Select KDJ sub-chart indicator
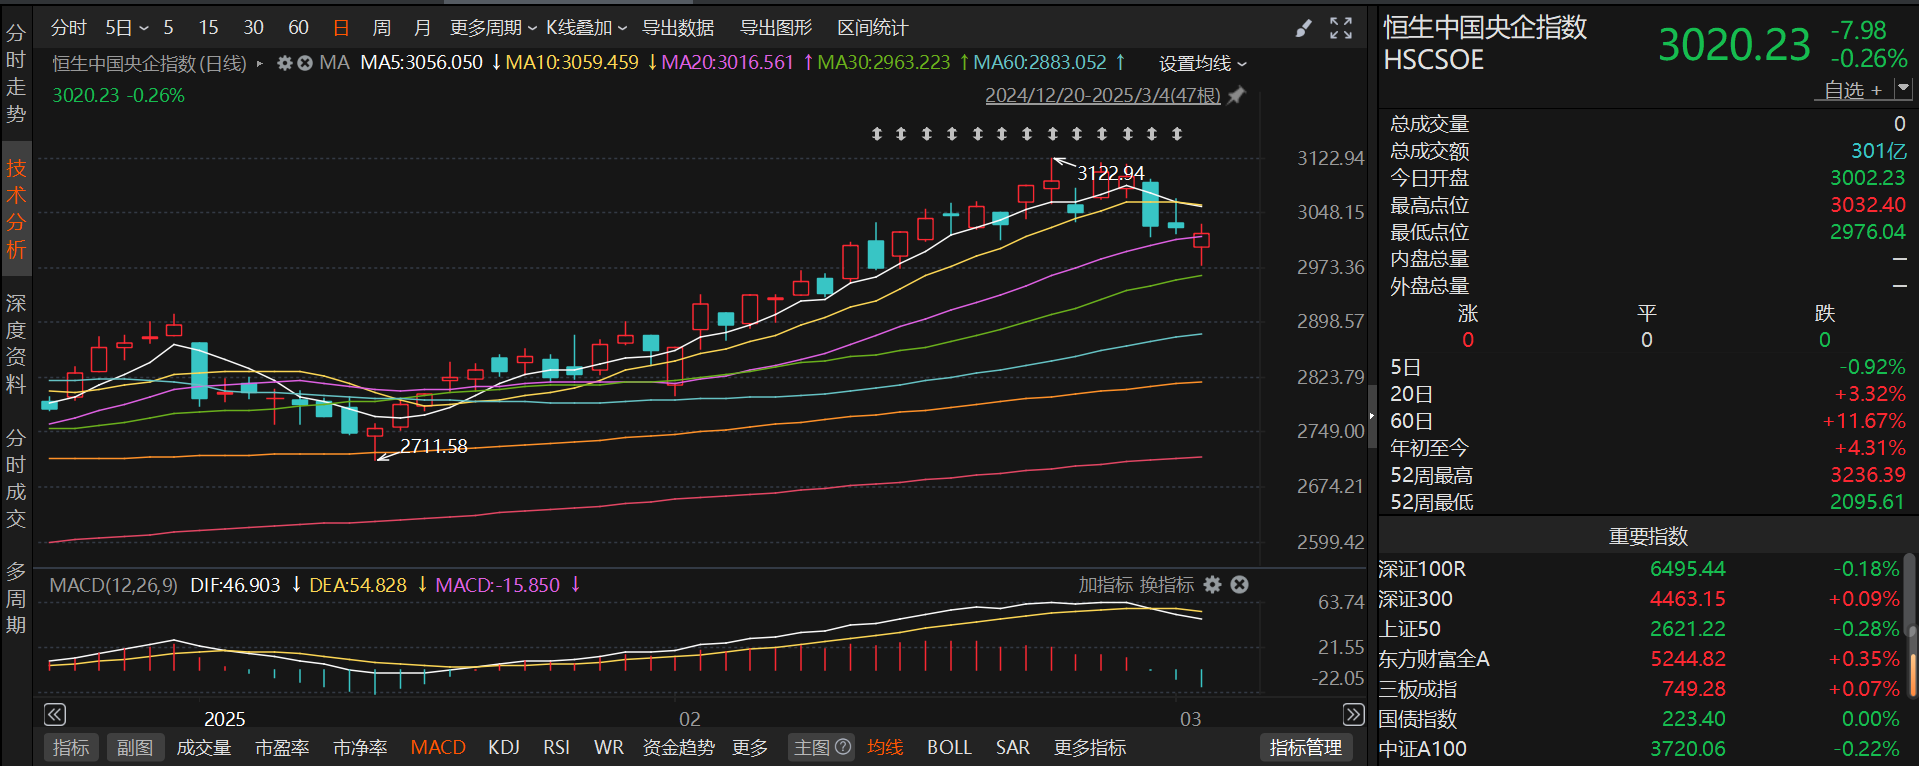 tap(504, 747)
